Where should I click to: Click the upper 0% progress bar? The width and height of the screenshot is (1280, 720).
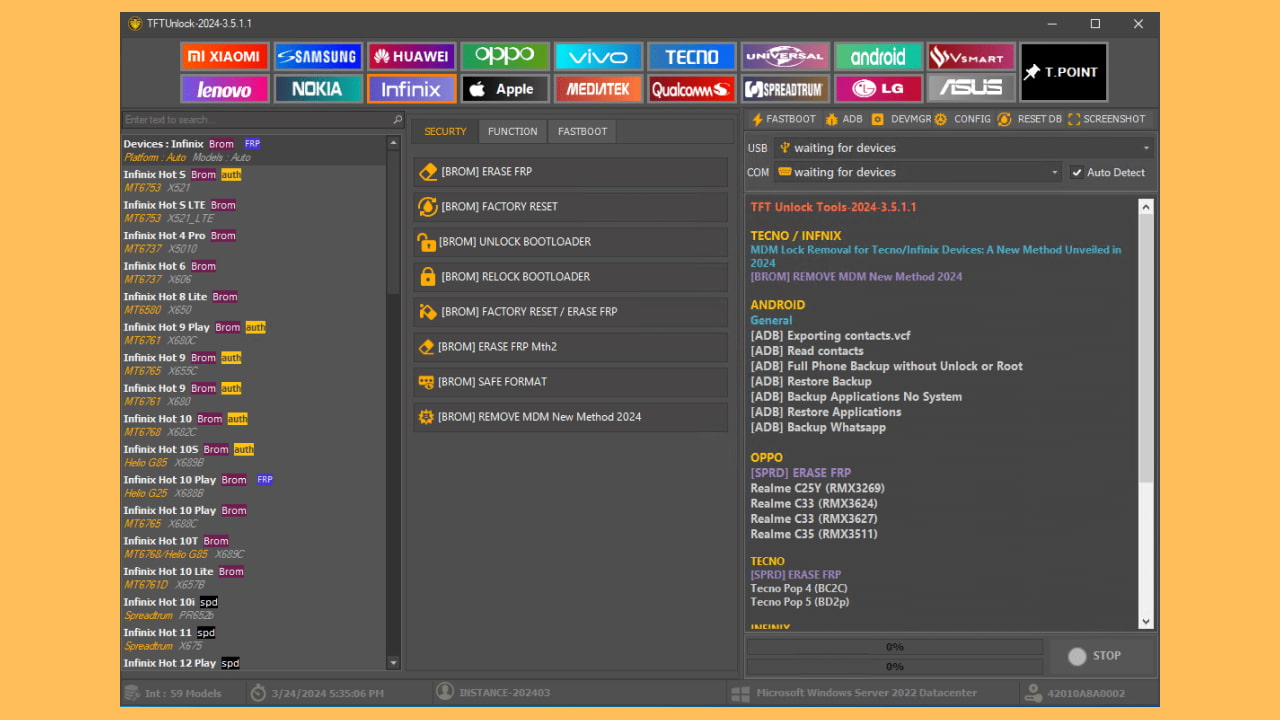pyautogui.click(x=895, y=647)
